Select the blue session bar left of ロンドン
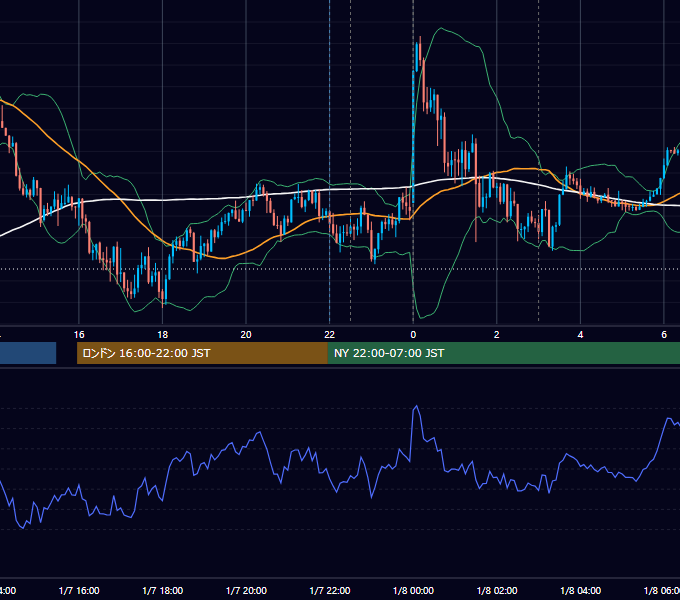The height and width of the screenshot is (600, 680). [x=28, y=353]
